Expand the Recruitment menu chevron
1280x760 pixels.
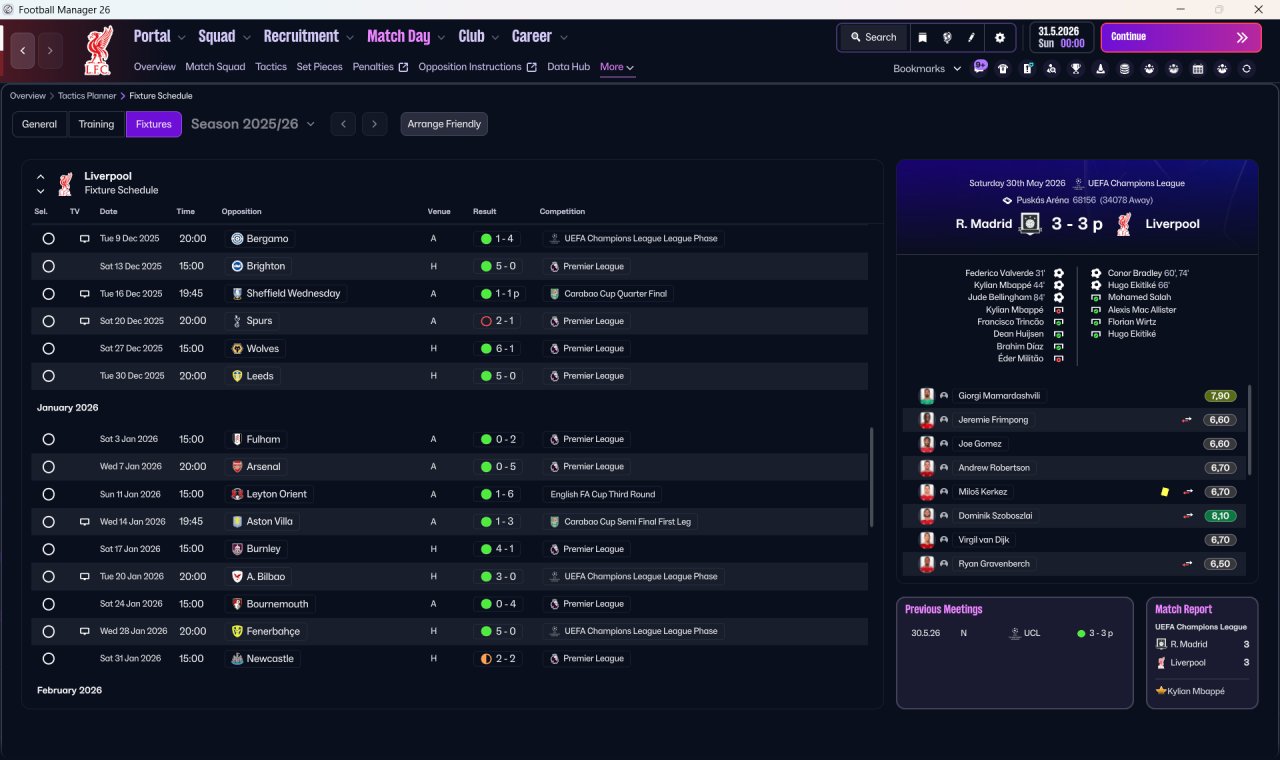(350, 38)
